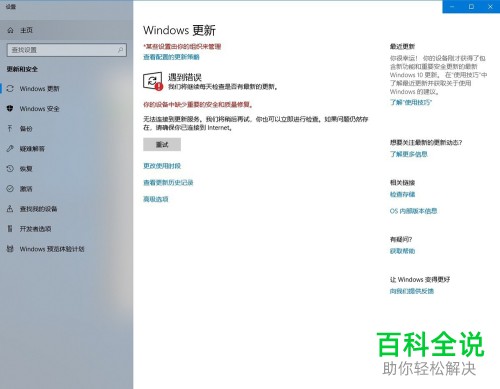Screen dimensions: 500x389
Task: Open the 疑难解答 settings page
Action: click(67, 149)
